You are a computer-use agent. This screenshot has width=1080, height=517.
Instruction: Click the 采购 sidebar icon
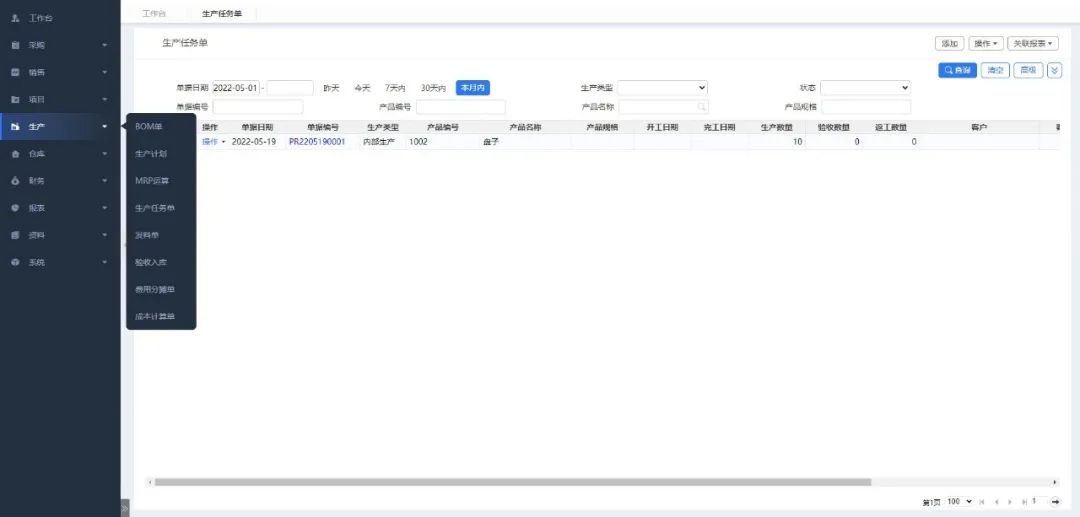click(15, 45)
